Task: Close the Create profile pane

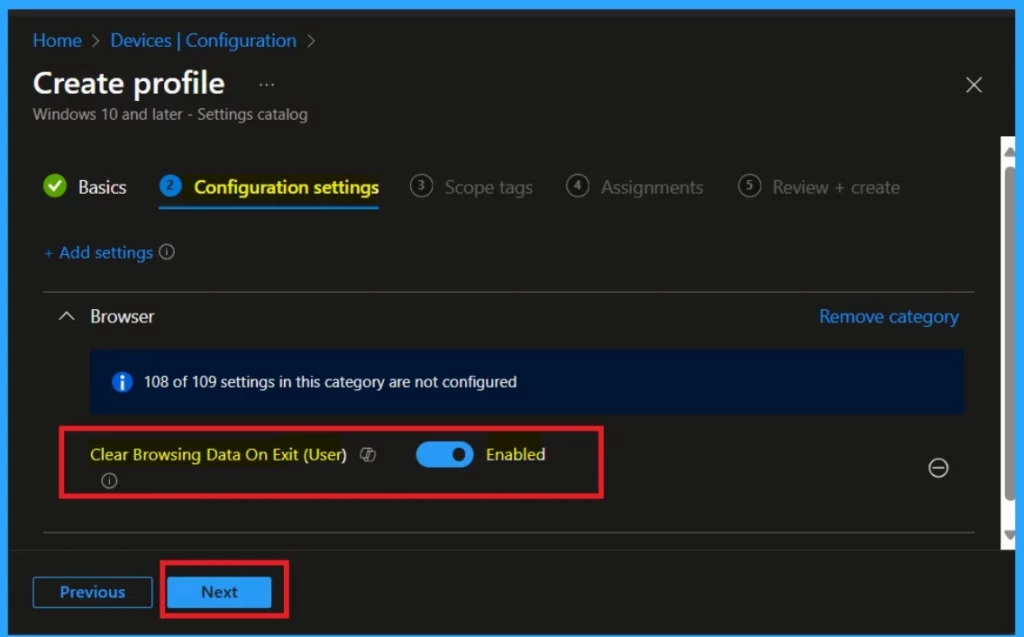Action: (974, 85)
